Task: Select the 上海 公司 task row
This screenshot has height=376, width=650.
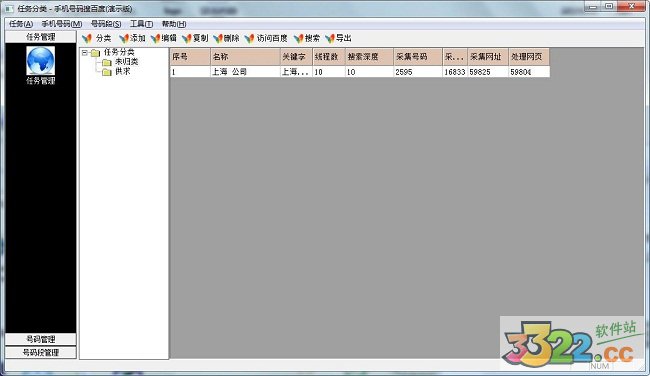Action: 360,72
